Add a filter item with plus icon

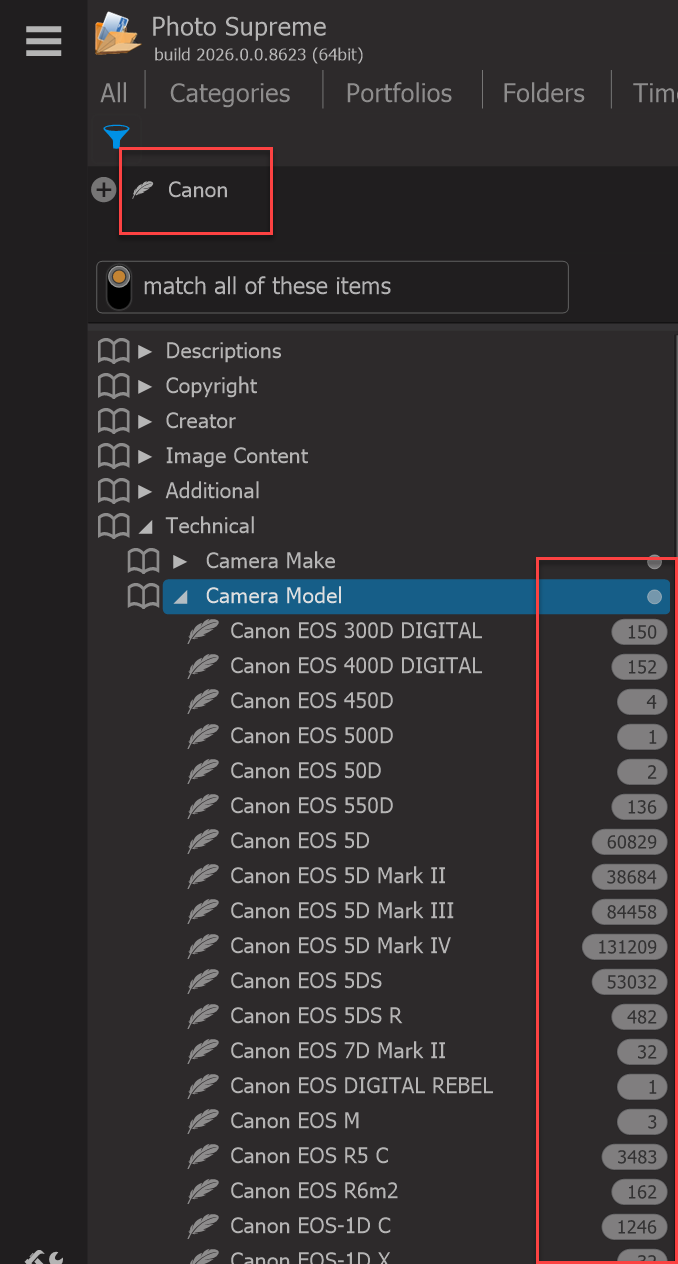104,189
